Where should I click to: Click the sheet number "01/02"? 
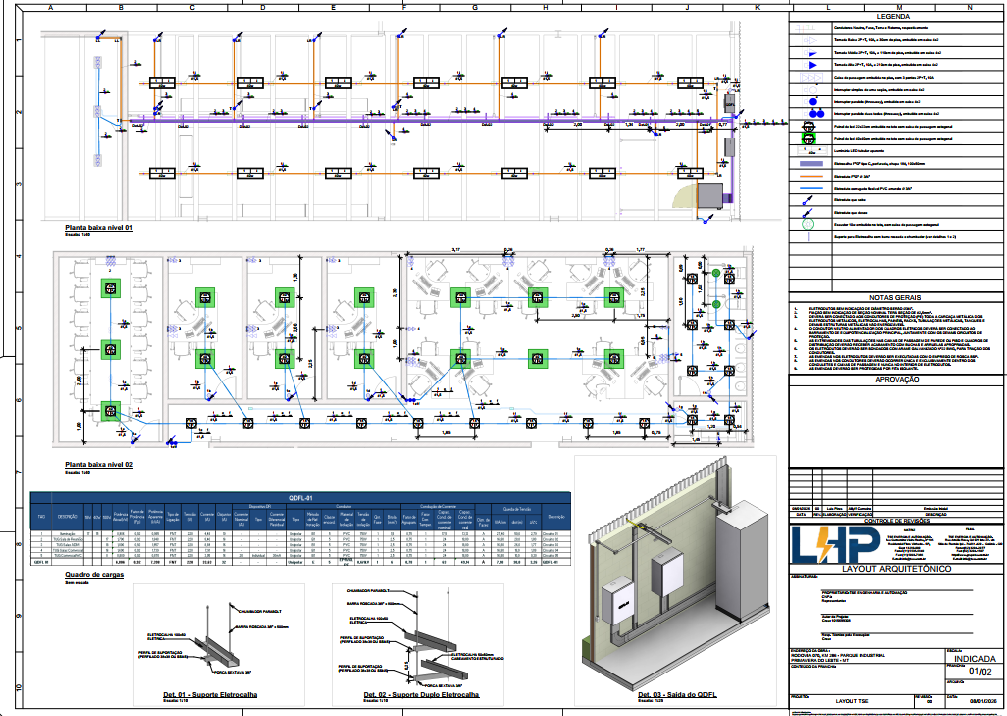tap(980, 672)
